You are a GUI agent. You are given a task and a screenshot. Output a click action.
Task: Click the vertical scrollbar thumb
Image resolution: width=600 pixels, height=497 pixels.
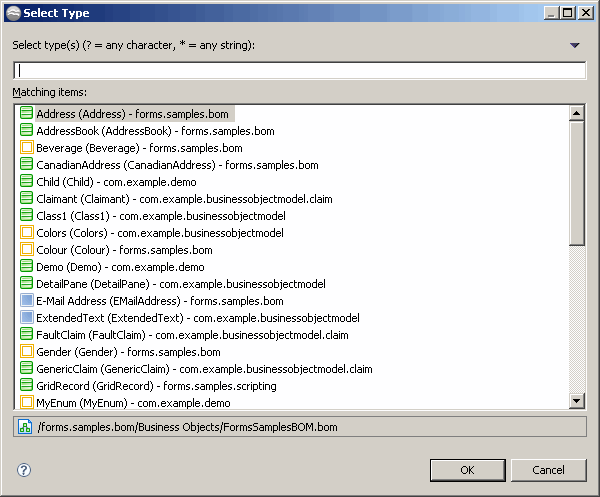[x=576, y=183]
